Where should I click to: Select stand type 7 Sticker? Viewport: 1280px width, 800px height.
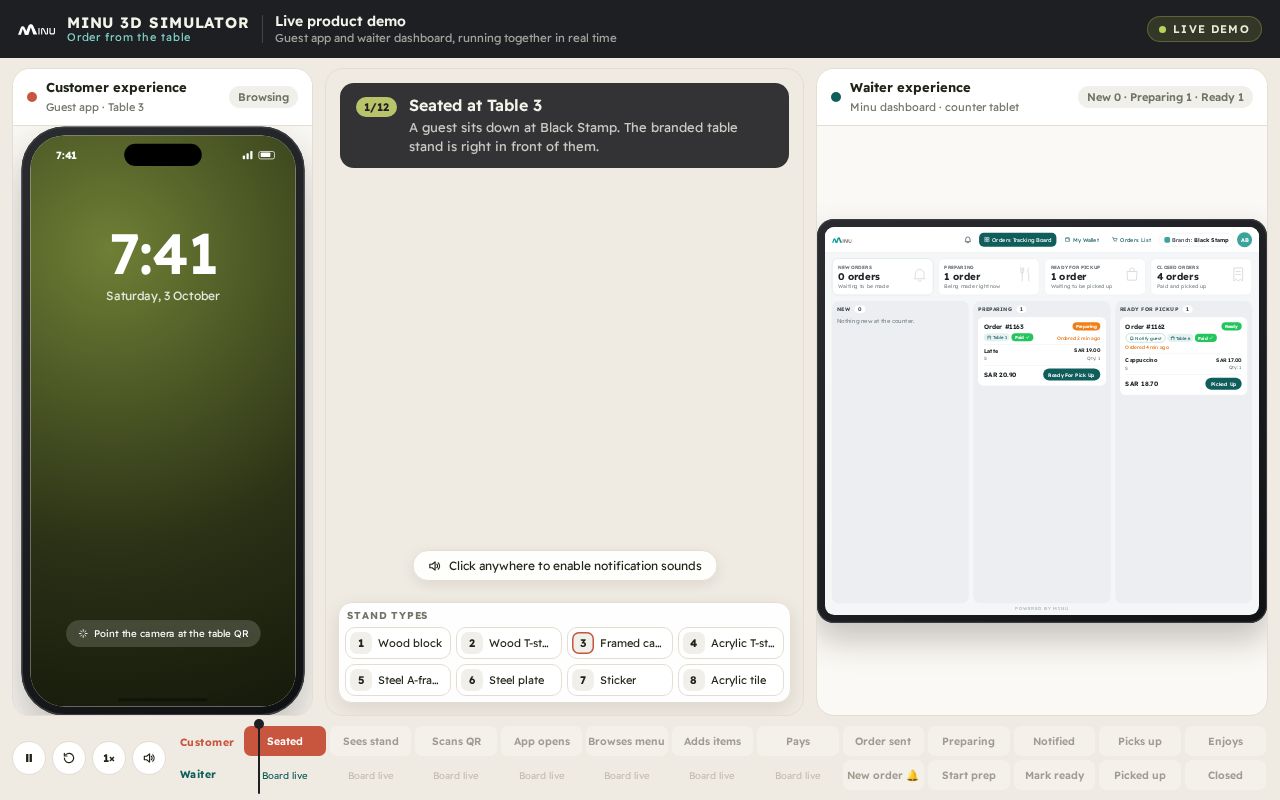coord(620,680)
